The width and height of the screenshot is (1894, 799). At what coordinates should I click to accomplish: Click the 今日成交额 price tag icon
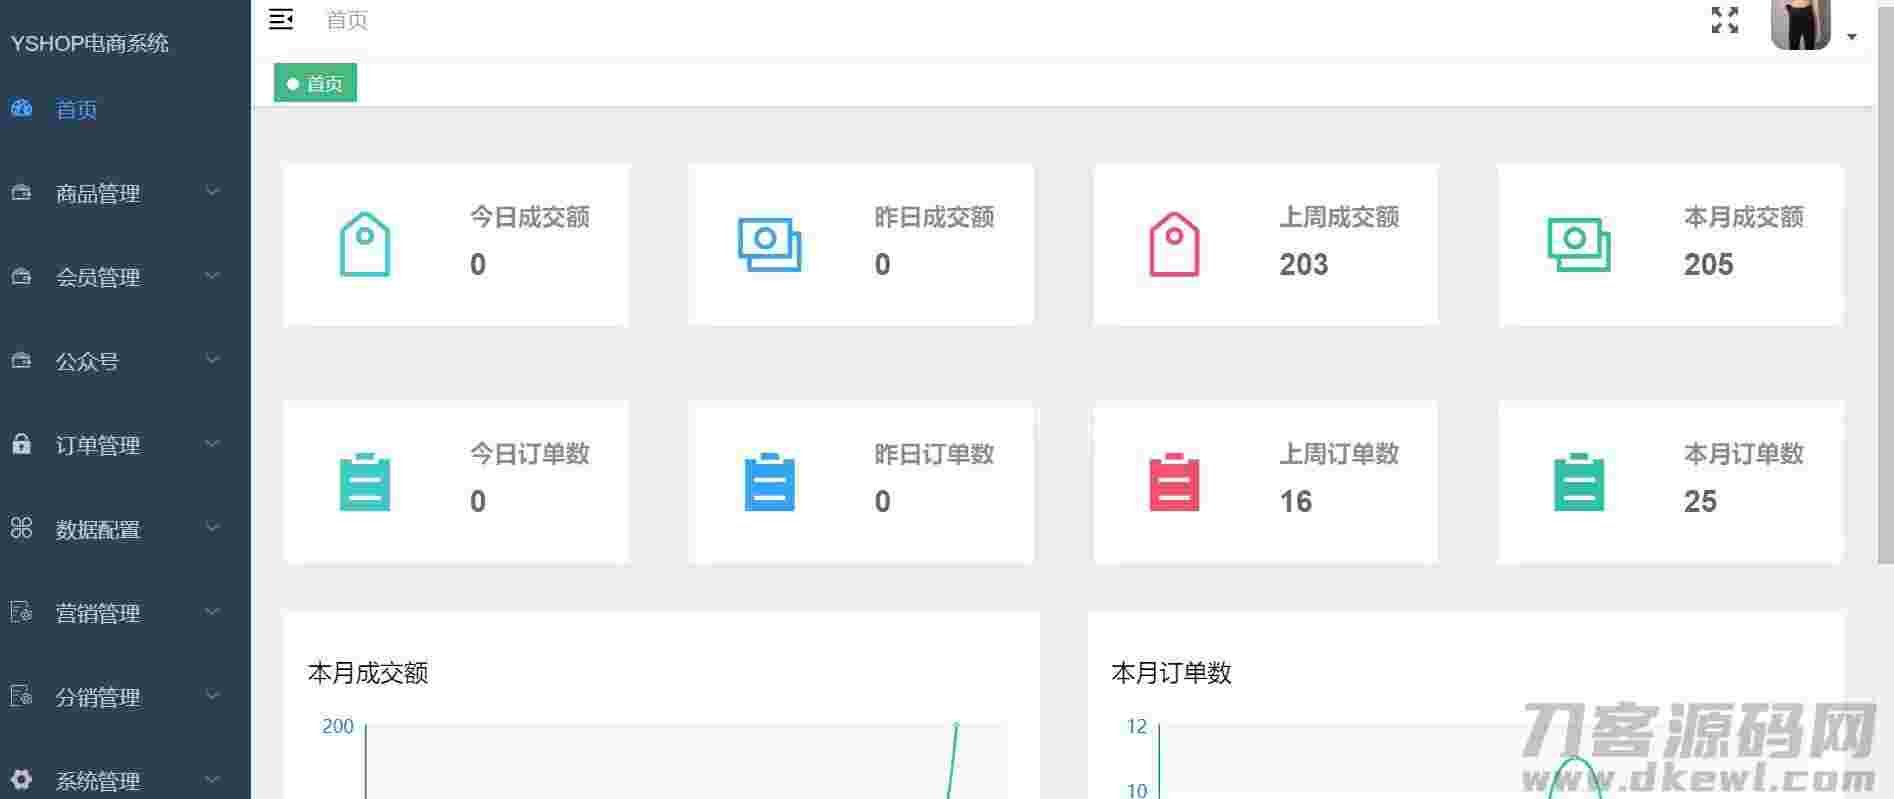[x=365, y=244]
